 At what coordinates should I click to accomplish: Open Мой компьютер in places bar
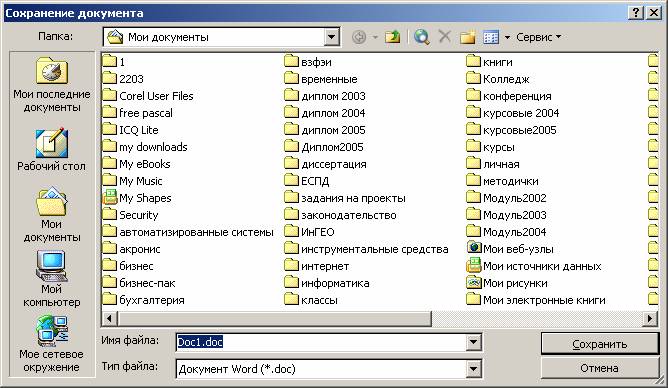52,279
